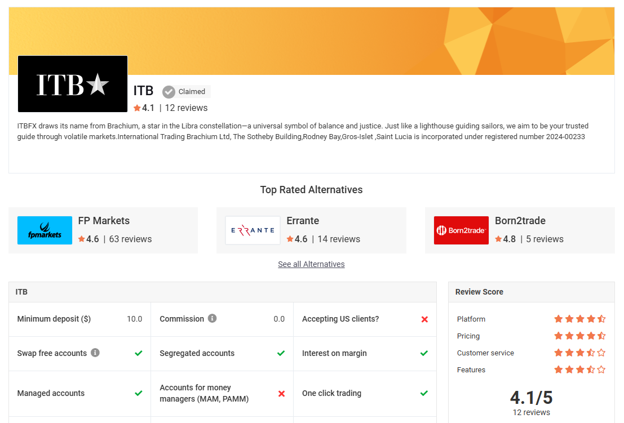Viewport: 624px width, 423px height.
Task: Open Born2trade 5 reviews
Action: (x=545, y=239)
